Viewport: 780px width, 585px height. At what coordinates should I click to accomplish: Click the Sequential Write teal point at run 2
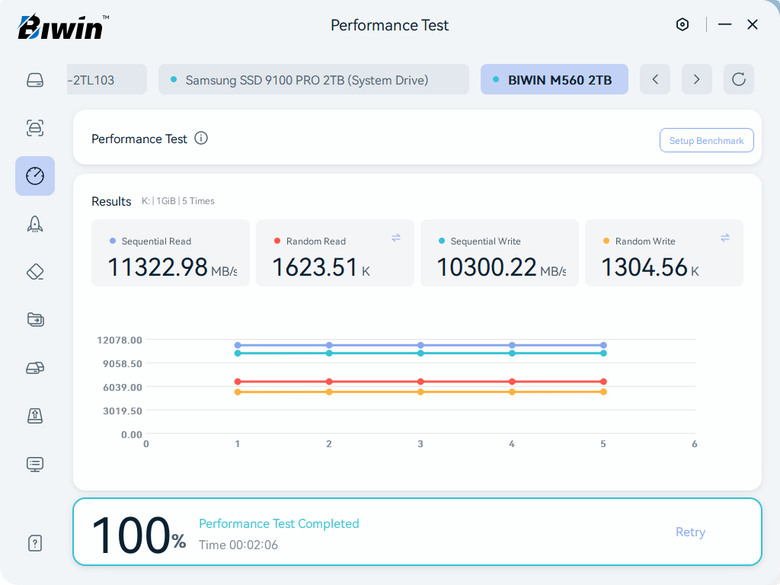tap(329, 353)
